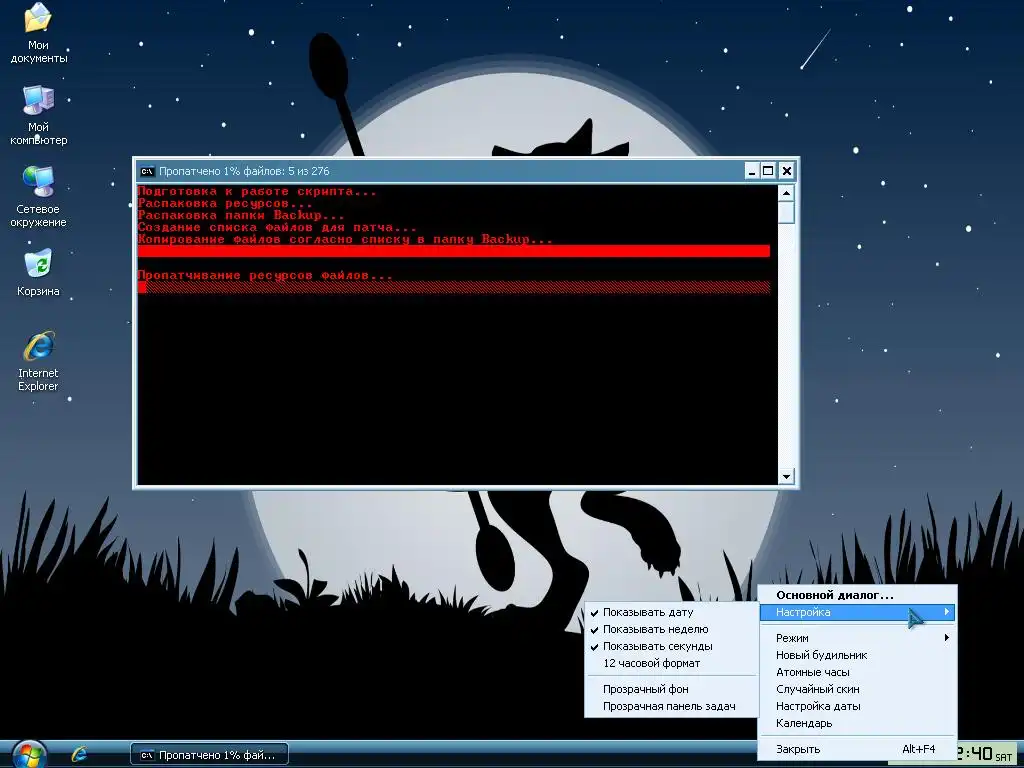This screenshot has width=1024, height=768.
Task: Choose Случайный скин from the menu
Action: [857, 689]
